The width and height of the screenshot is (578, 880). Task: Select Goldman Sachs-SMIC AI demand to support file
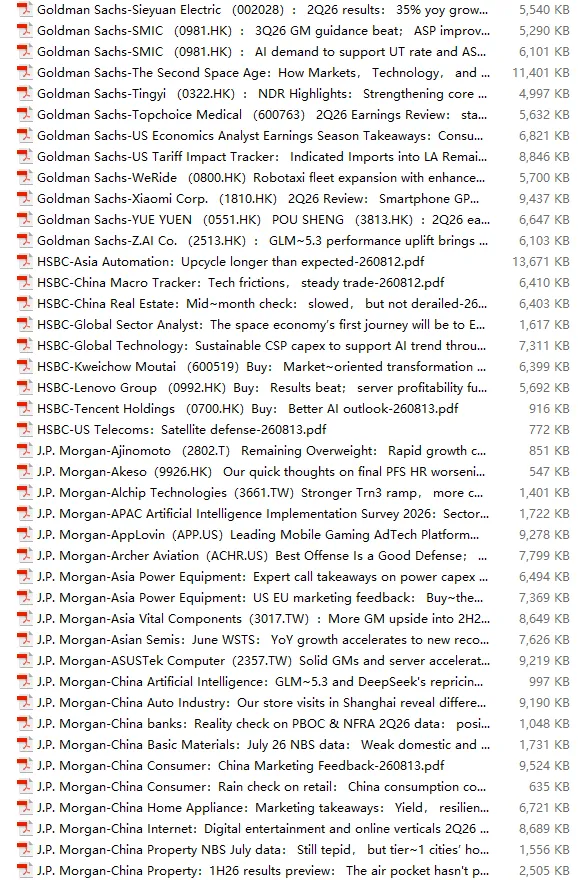point(262,52)
